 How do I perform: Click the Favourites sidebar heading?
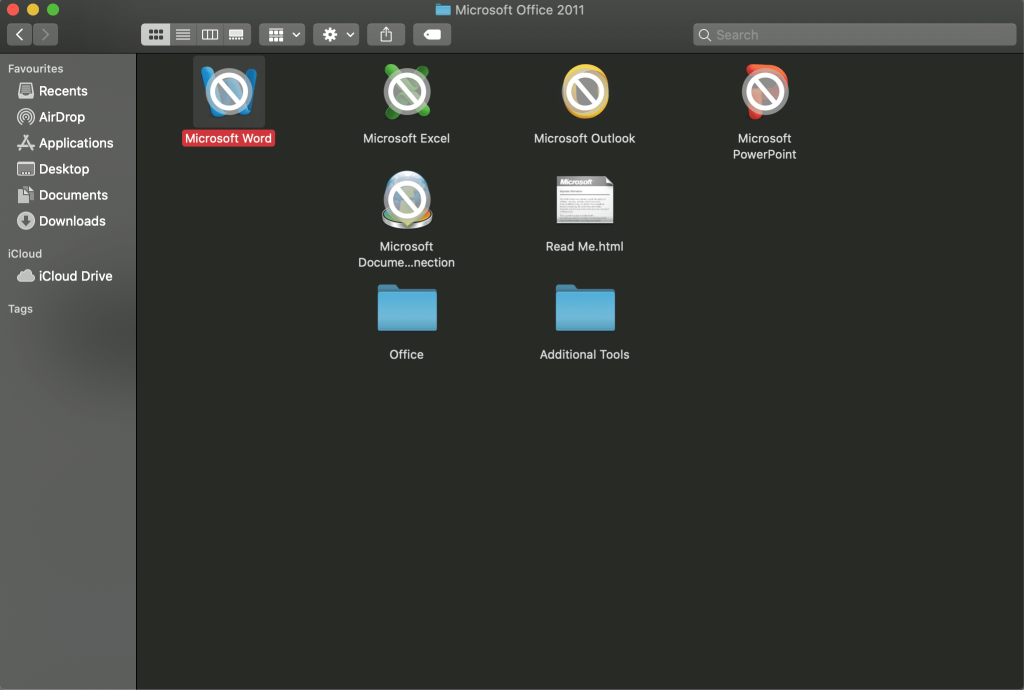tap(35, 69)
